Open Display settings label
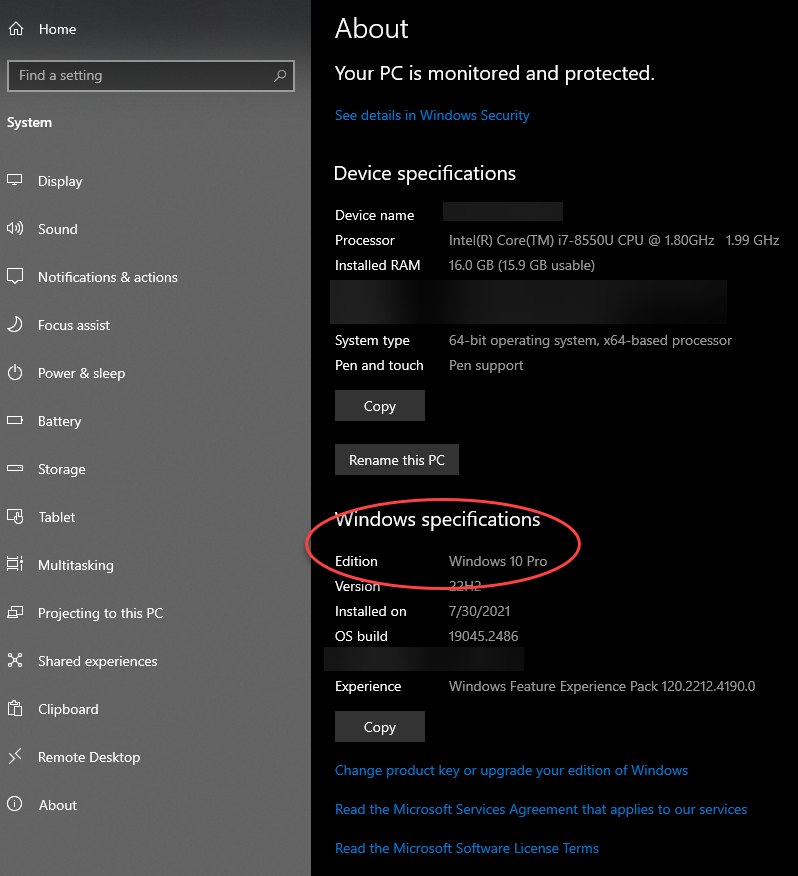The height and width of the screenshot is (876, 798). pyautogui.click(x=60, y=182)
